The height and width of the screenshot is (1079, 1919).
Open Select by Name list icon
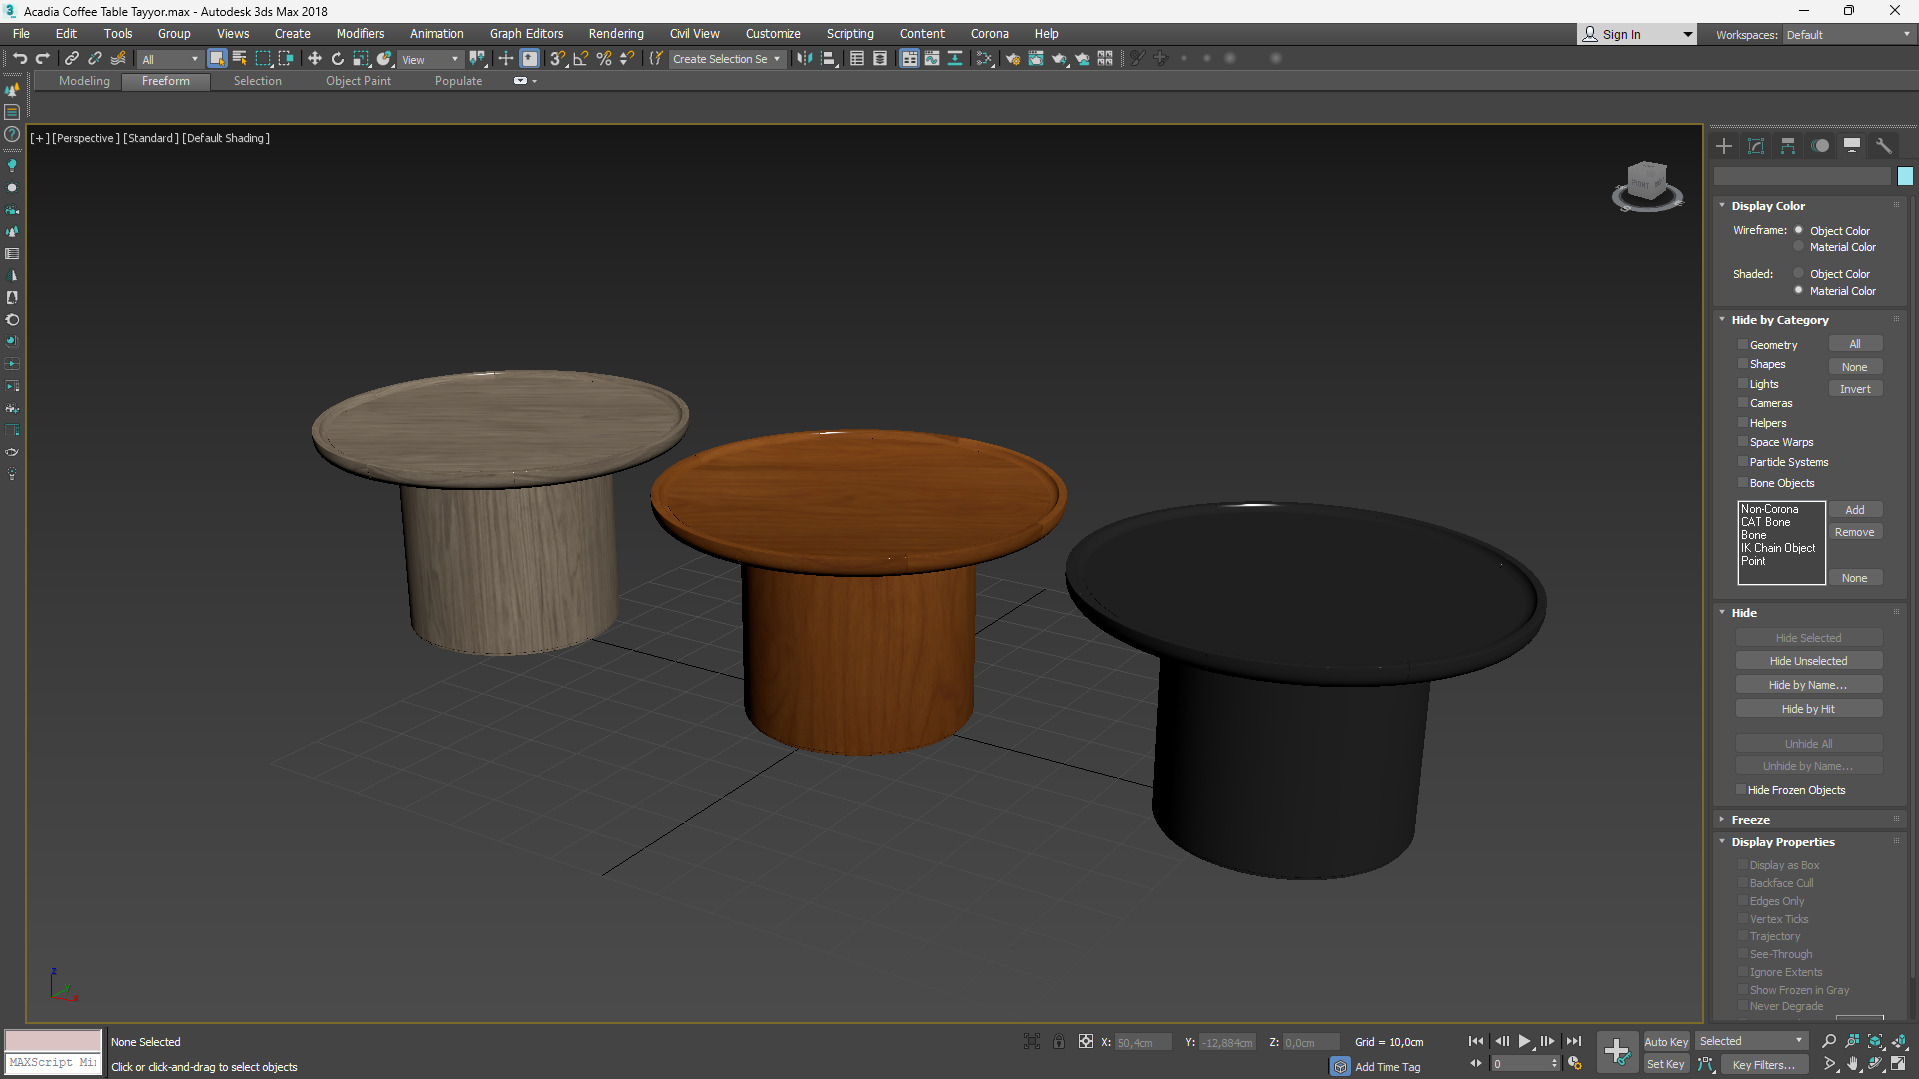(x=240, y=59)
